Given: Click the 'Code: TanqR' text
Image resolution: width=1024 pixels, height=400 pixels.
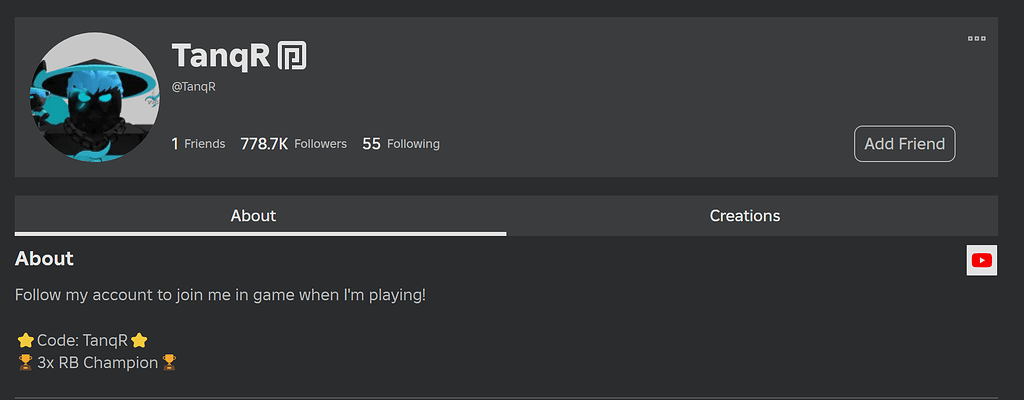Looking at the screenshot, I should pyautogui.click(x=82, y=341).
